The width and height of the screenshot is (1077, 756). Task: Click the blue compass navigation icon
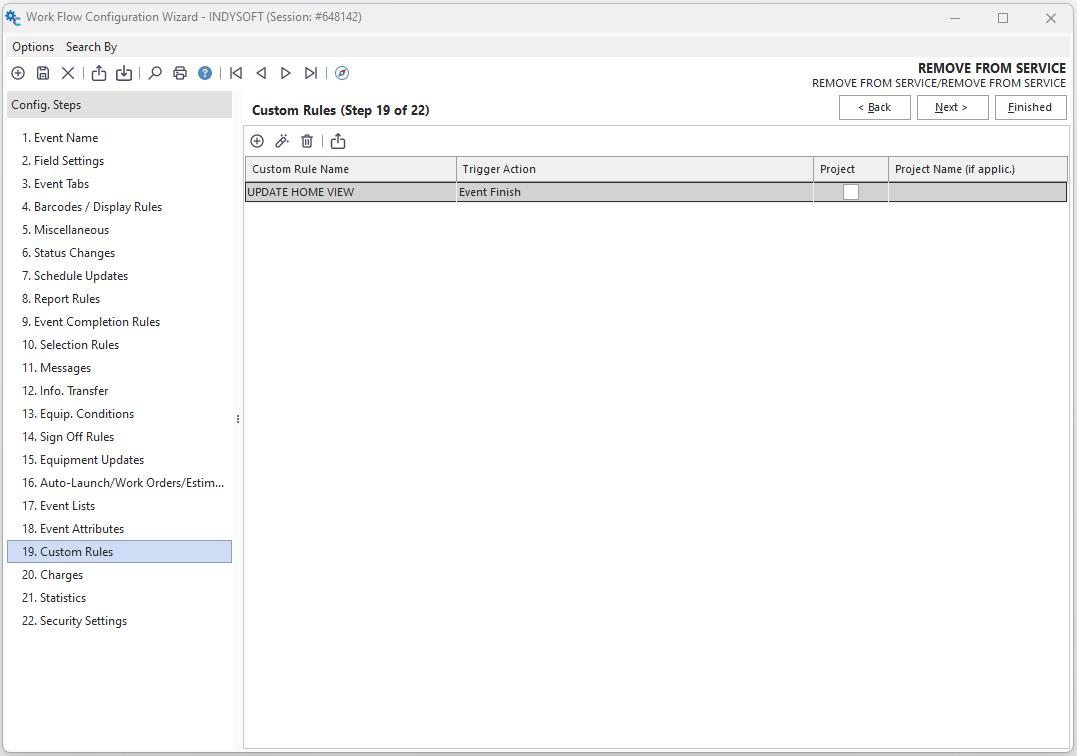342,73
